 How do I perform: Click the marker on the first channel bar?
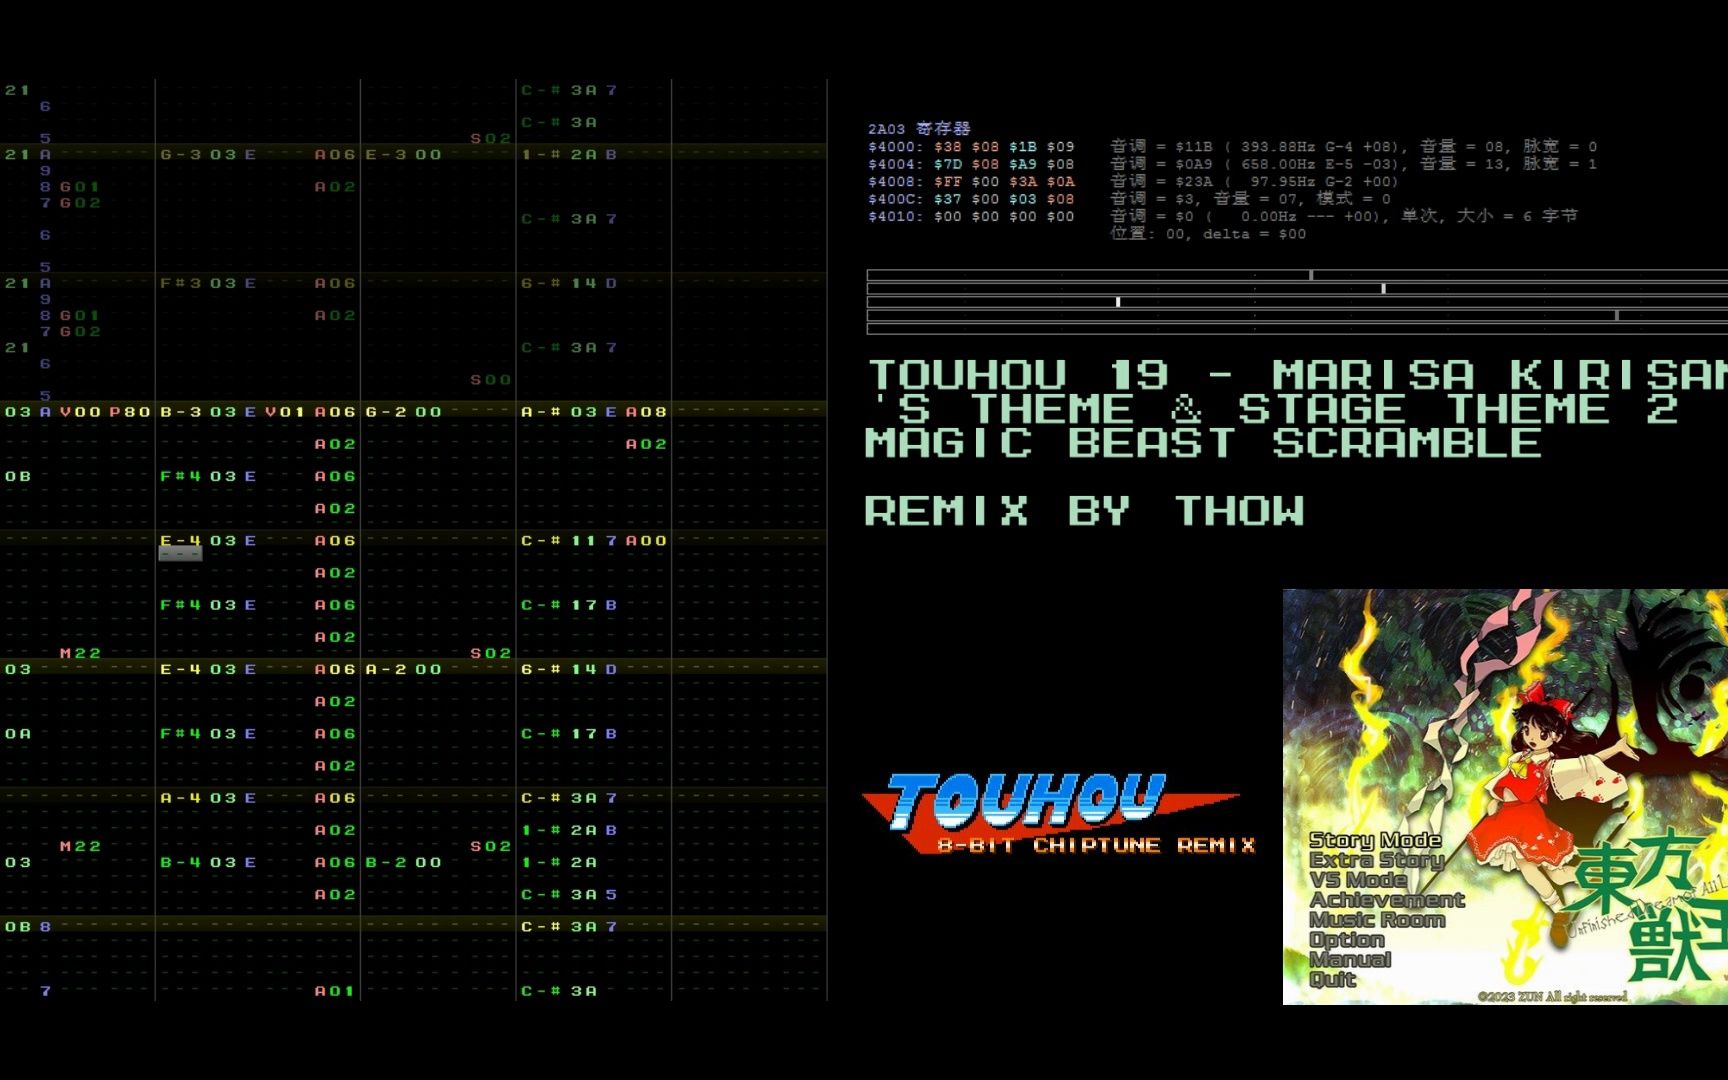click(x=1311, y=275)
